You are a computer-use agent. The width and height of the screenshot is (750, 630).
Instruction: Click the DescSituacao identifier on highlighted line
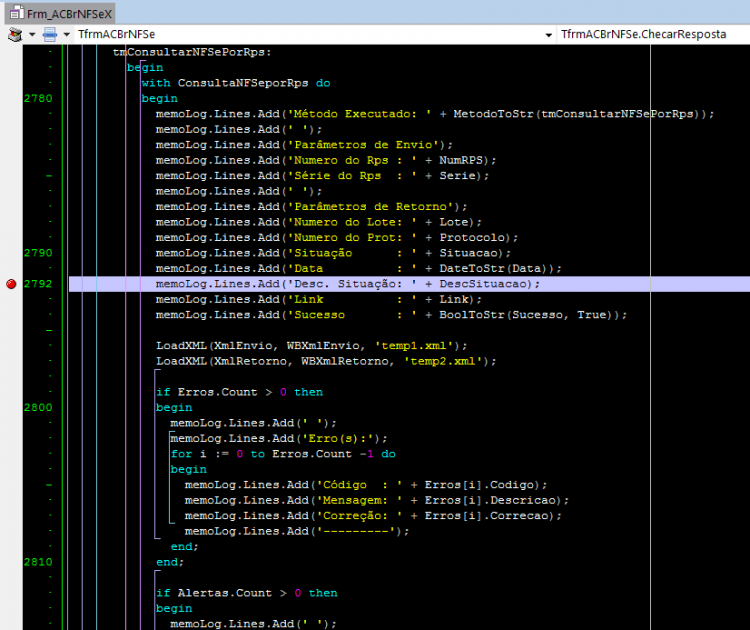[x=483, y=284]
